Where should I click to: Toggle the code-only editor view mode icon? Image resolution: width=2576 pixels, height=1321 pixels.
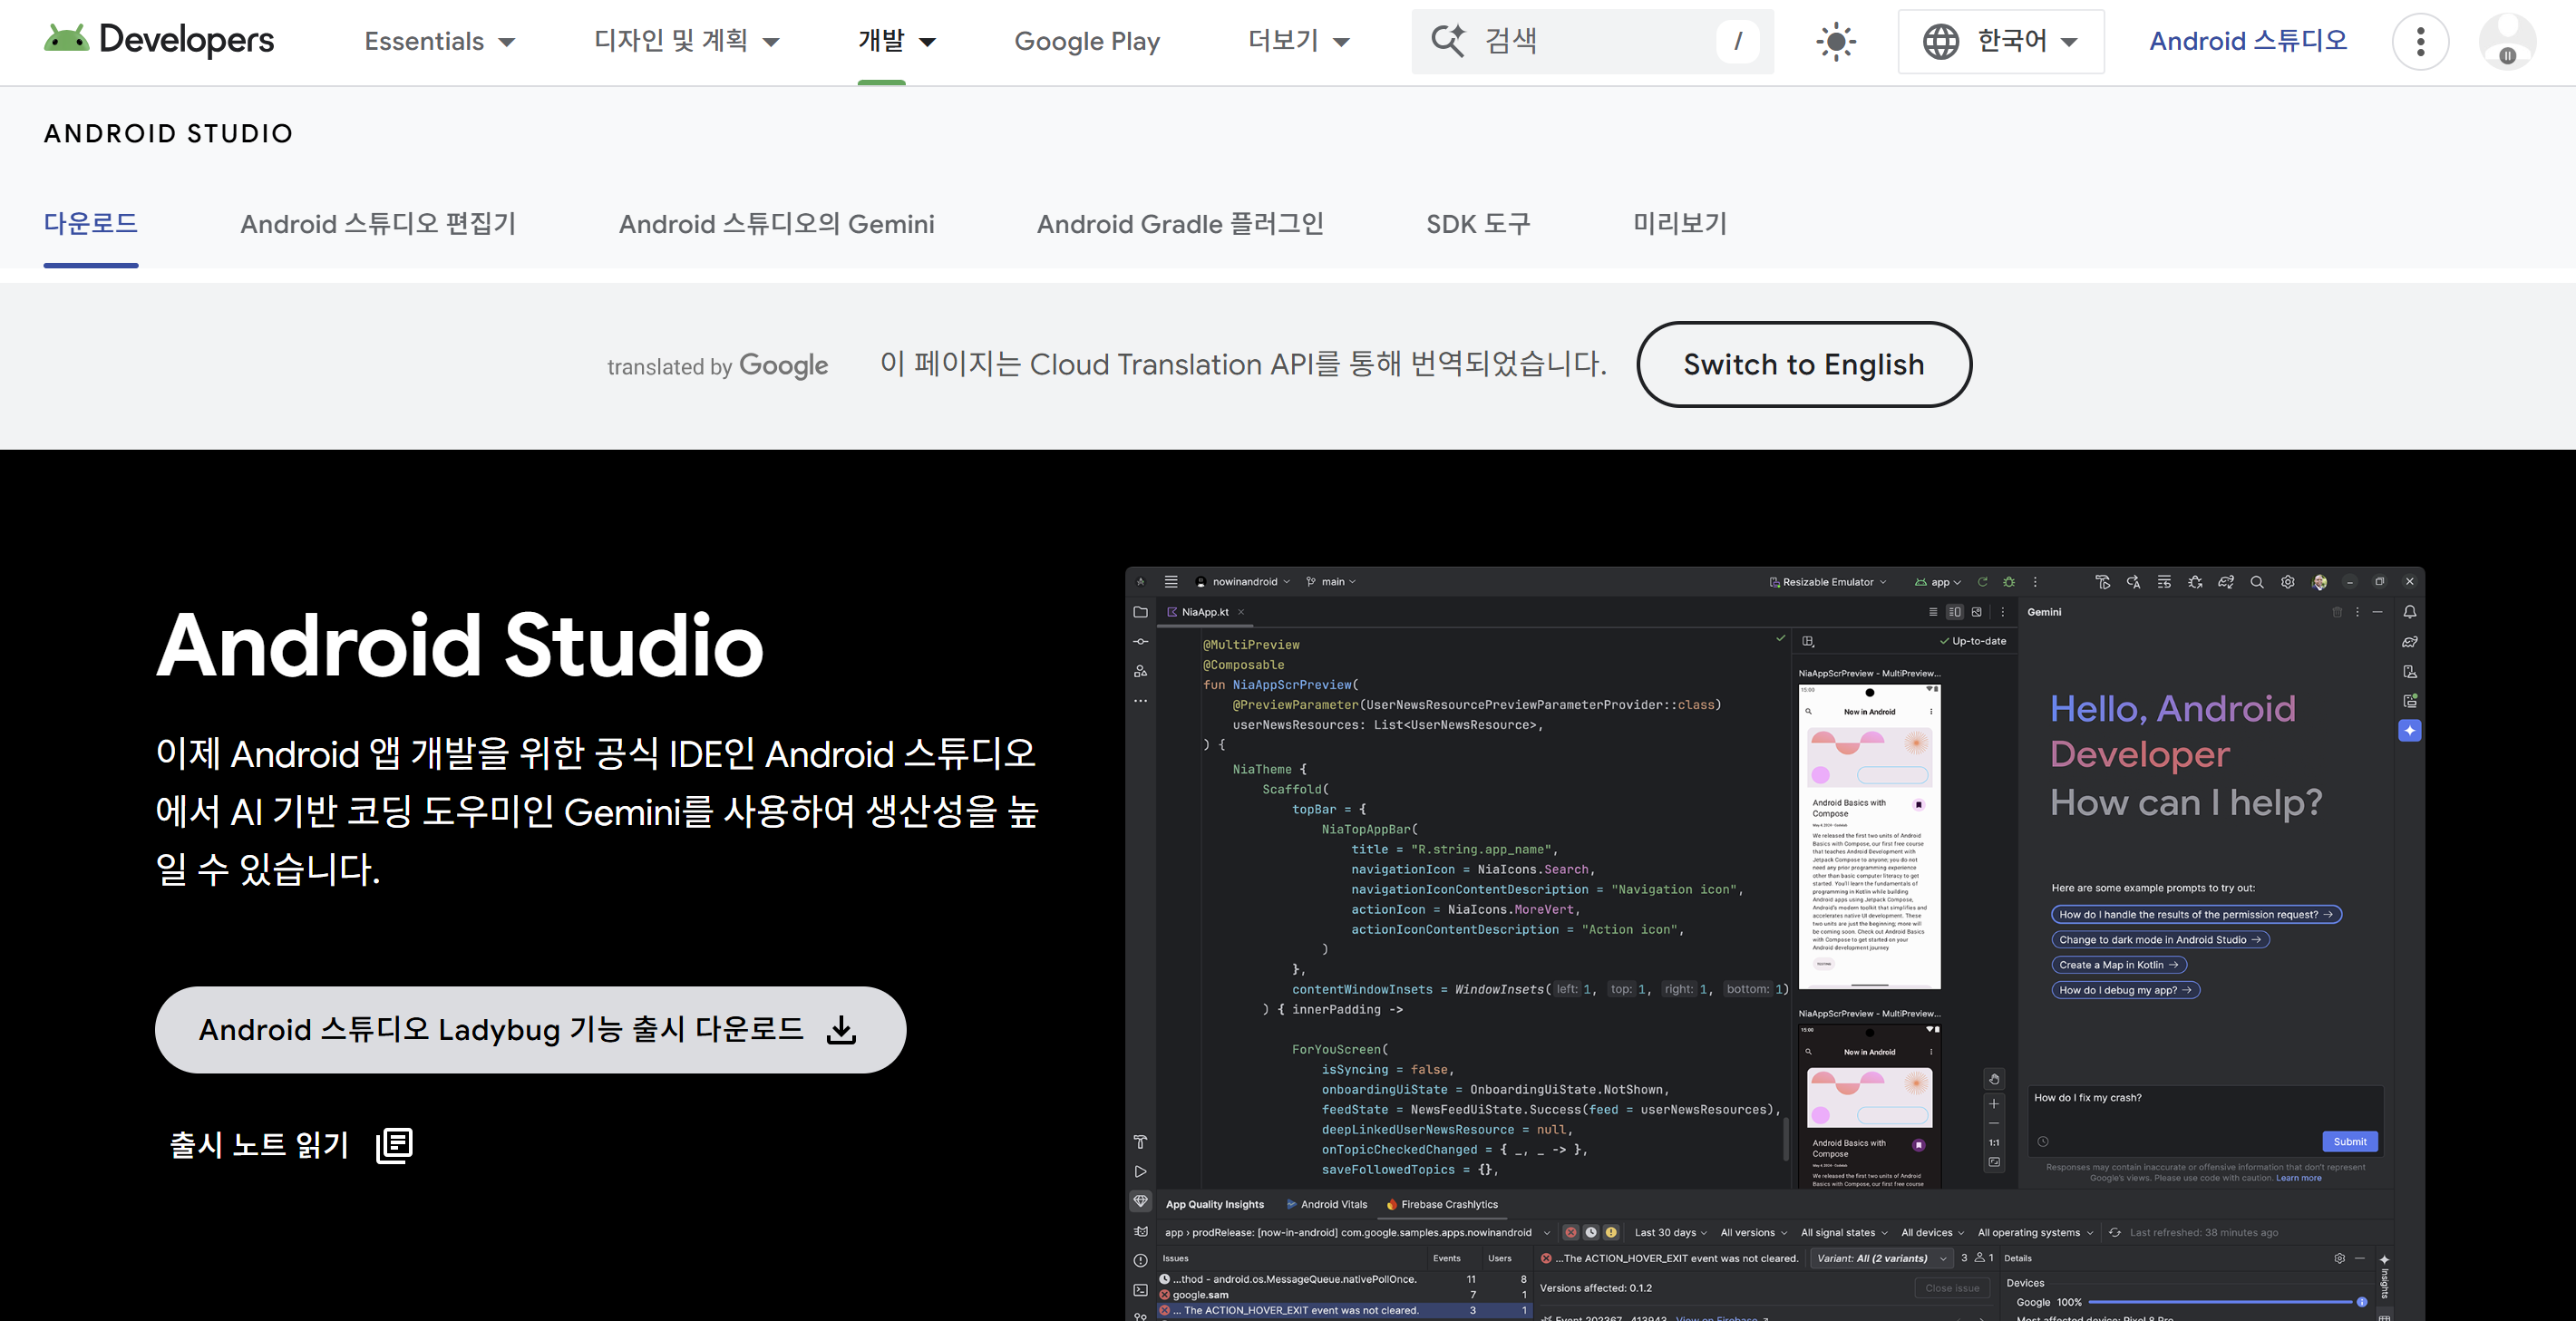(x=1933, y=612)
